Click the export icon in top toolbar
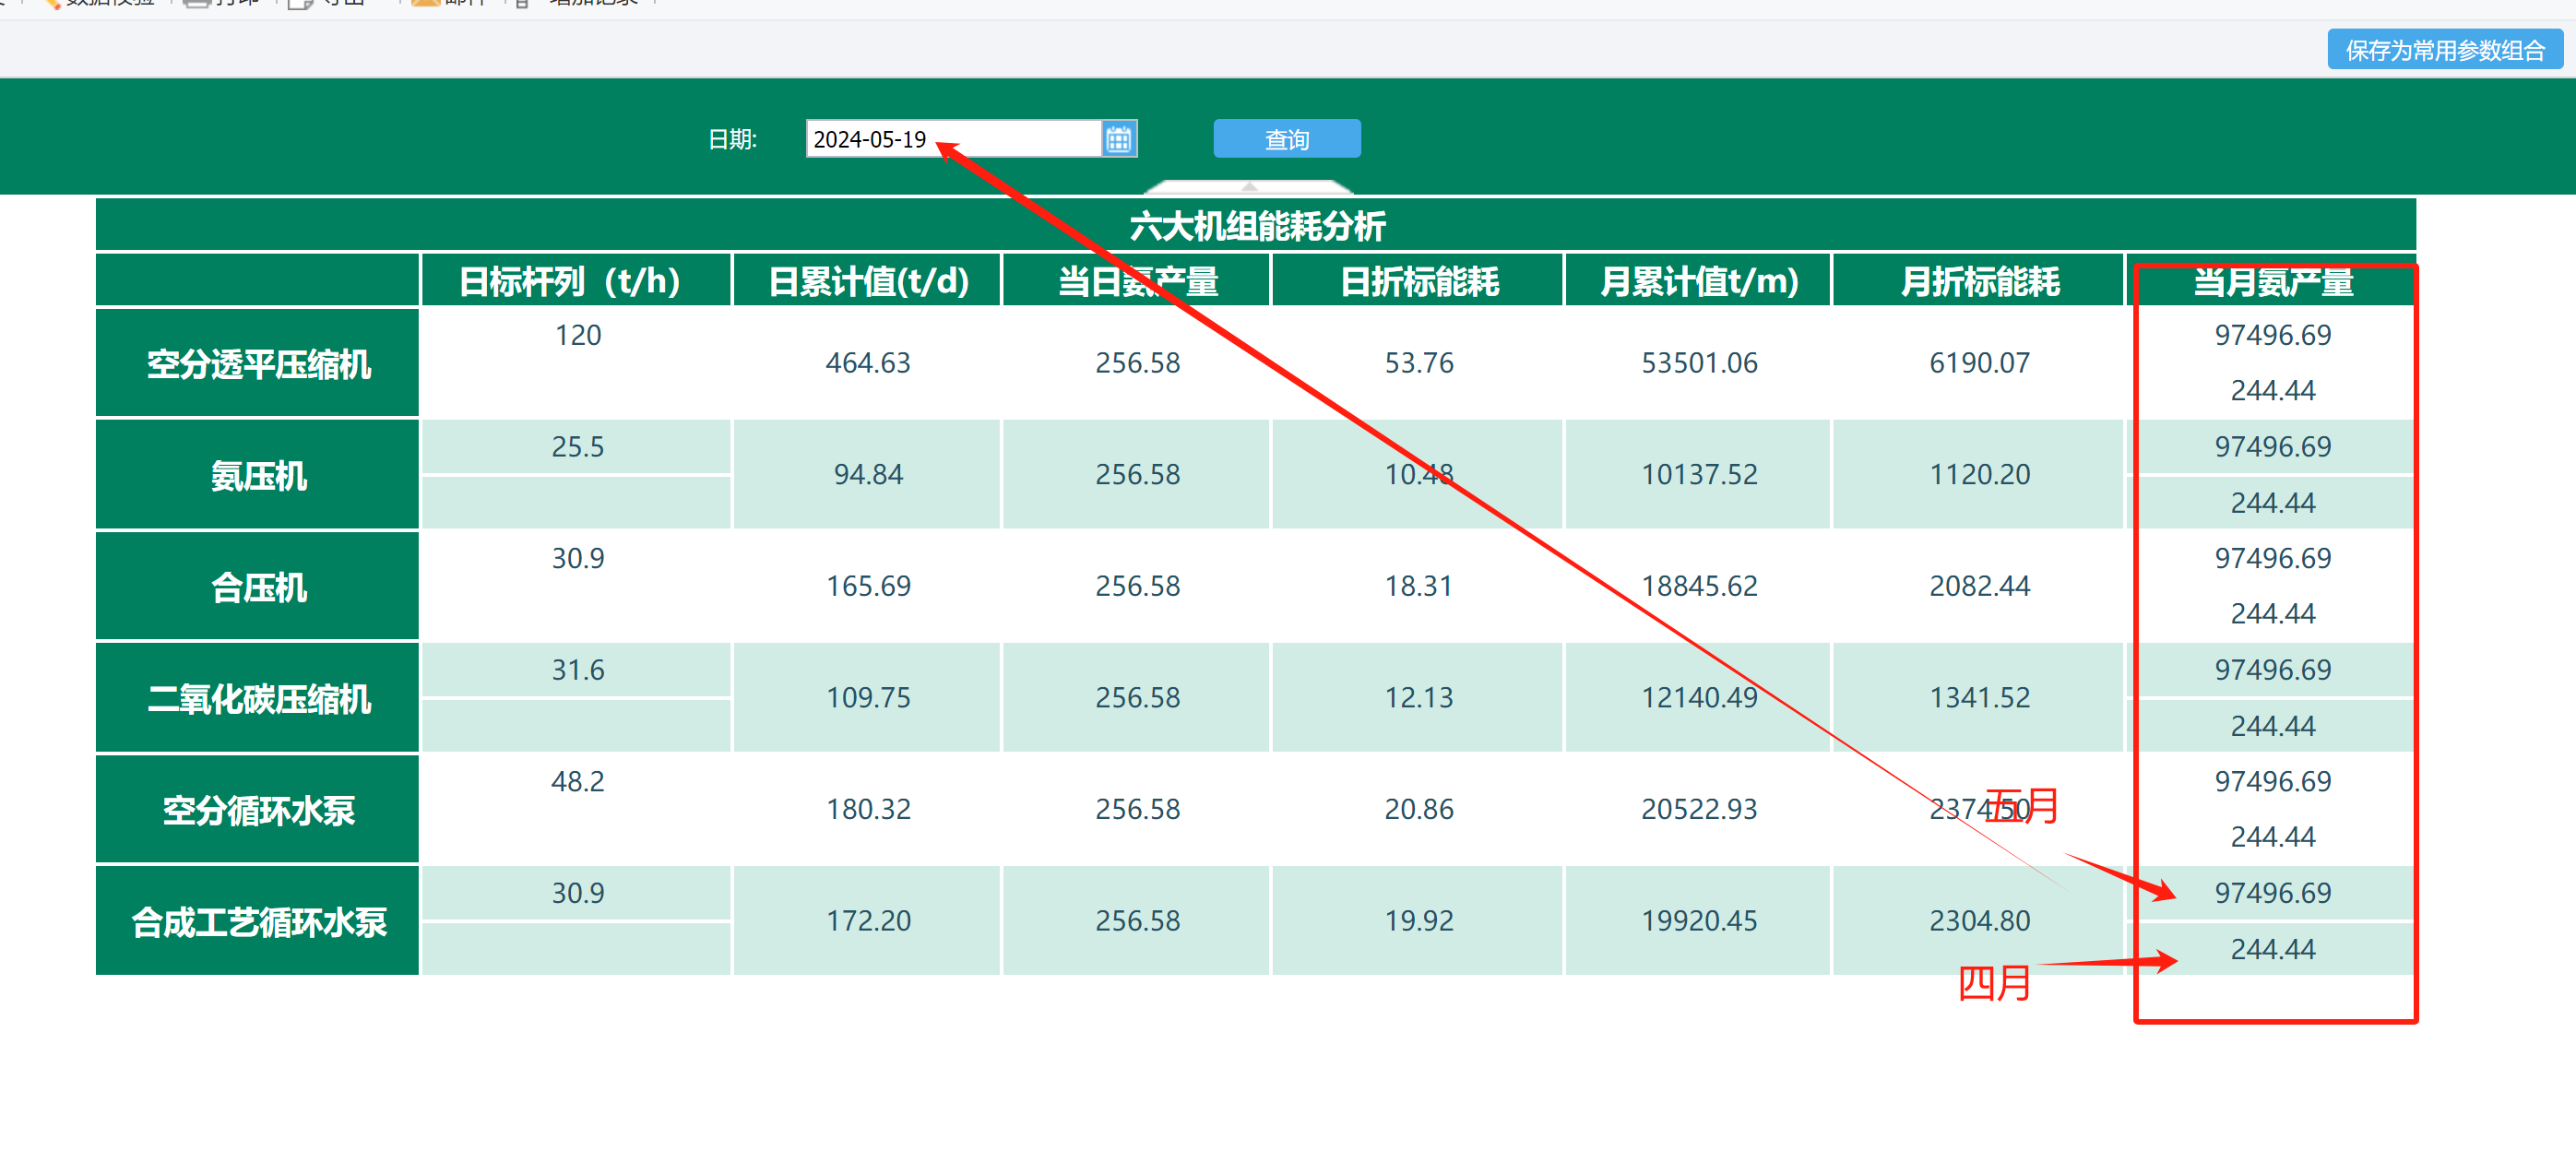The image size is (2576, 1163). (x=300, y=3)
